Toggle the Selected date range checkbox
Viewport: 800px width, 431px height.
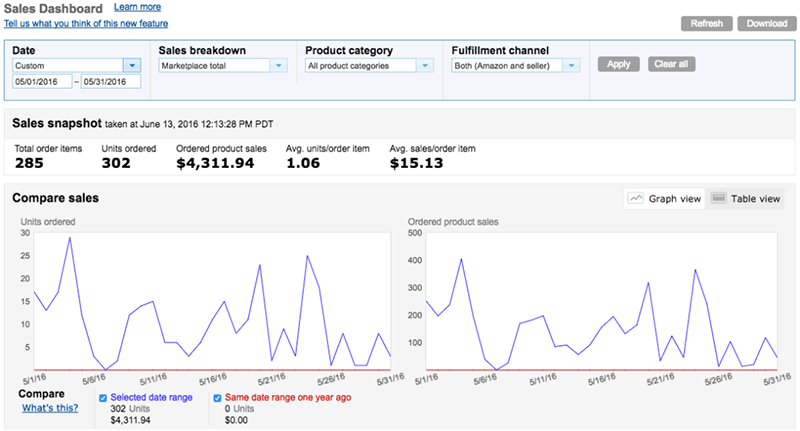(103, 397)
